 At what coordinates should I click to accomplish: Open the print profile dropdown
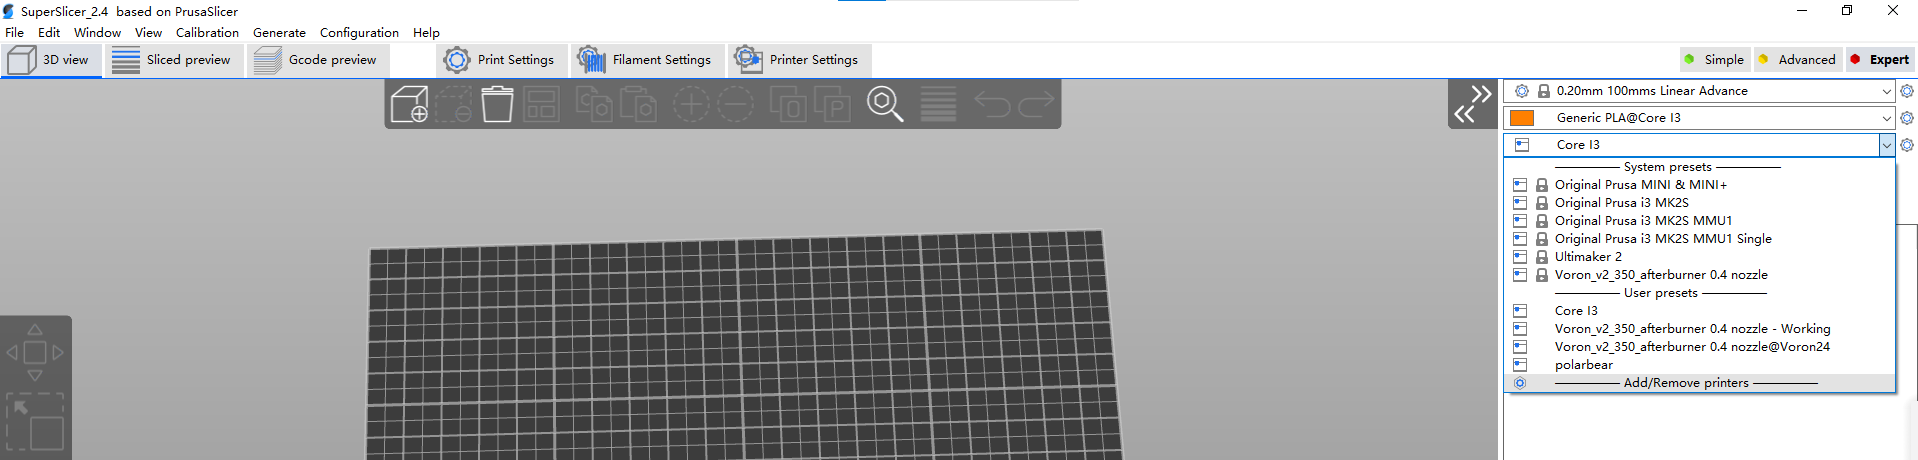pyautogui.click(x=1886, y=91)
